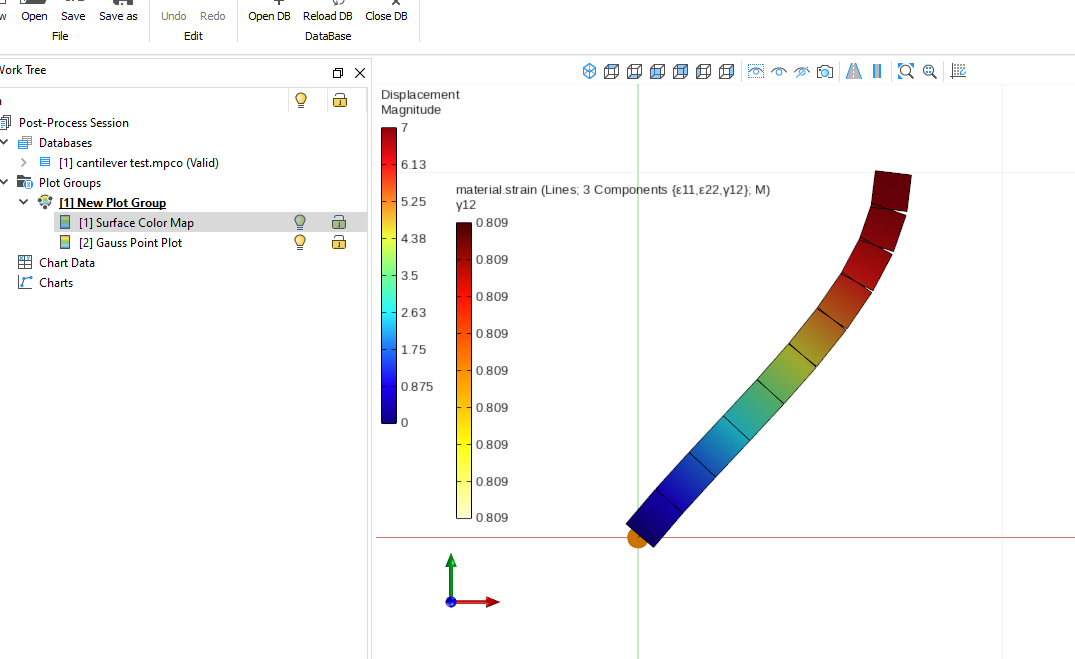Enable perspective projection road icon
The width and height of the screenshot is (1075, 659).
(854, 71)
